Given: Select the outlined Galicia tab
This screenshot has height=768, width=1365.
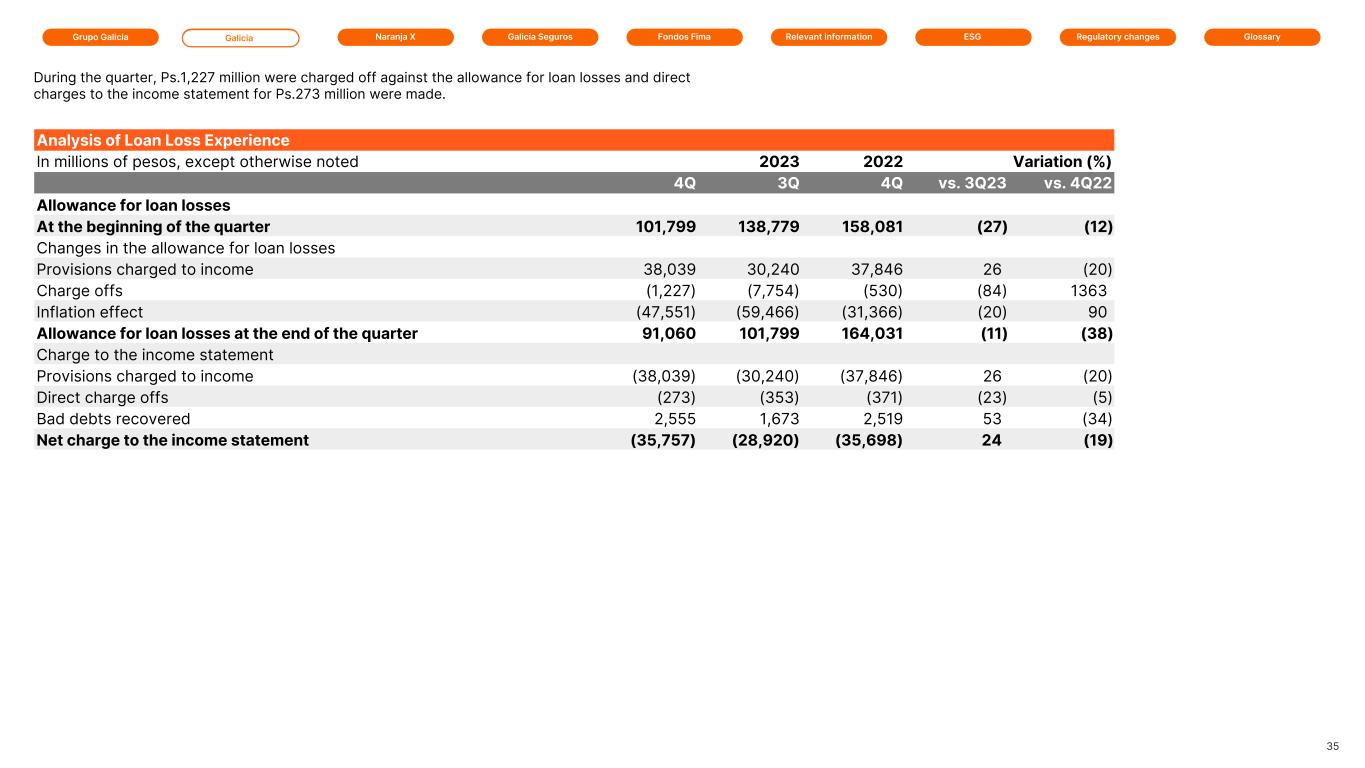Looking at the screenshot, I should pos(240,38).
